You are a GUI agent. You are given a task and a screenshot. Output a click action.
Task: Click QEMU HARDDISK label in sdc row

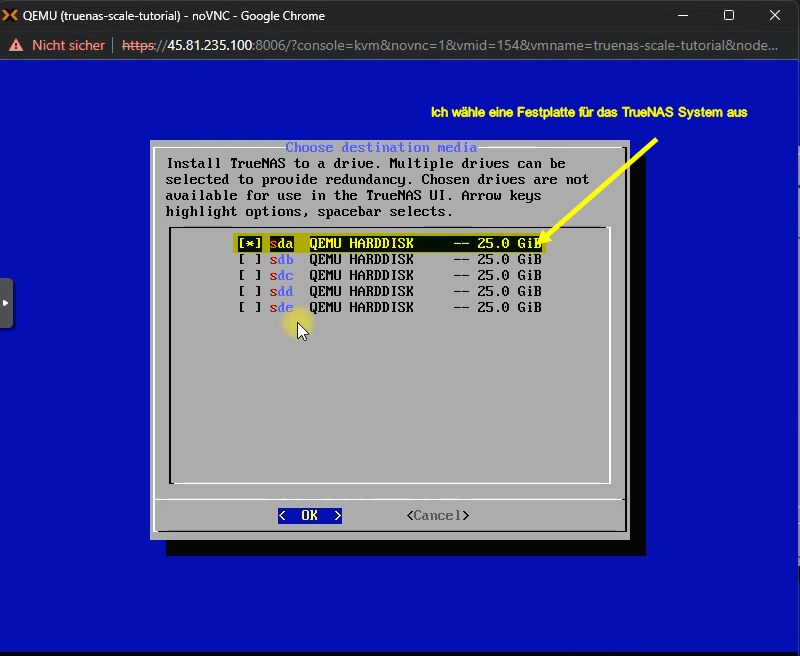[x=361, y=275]
